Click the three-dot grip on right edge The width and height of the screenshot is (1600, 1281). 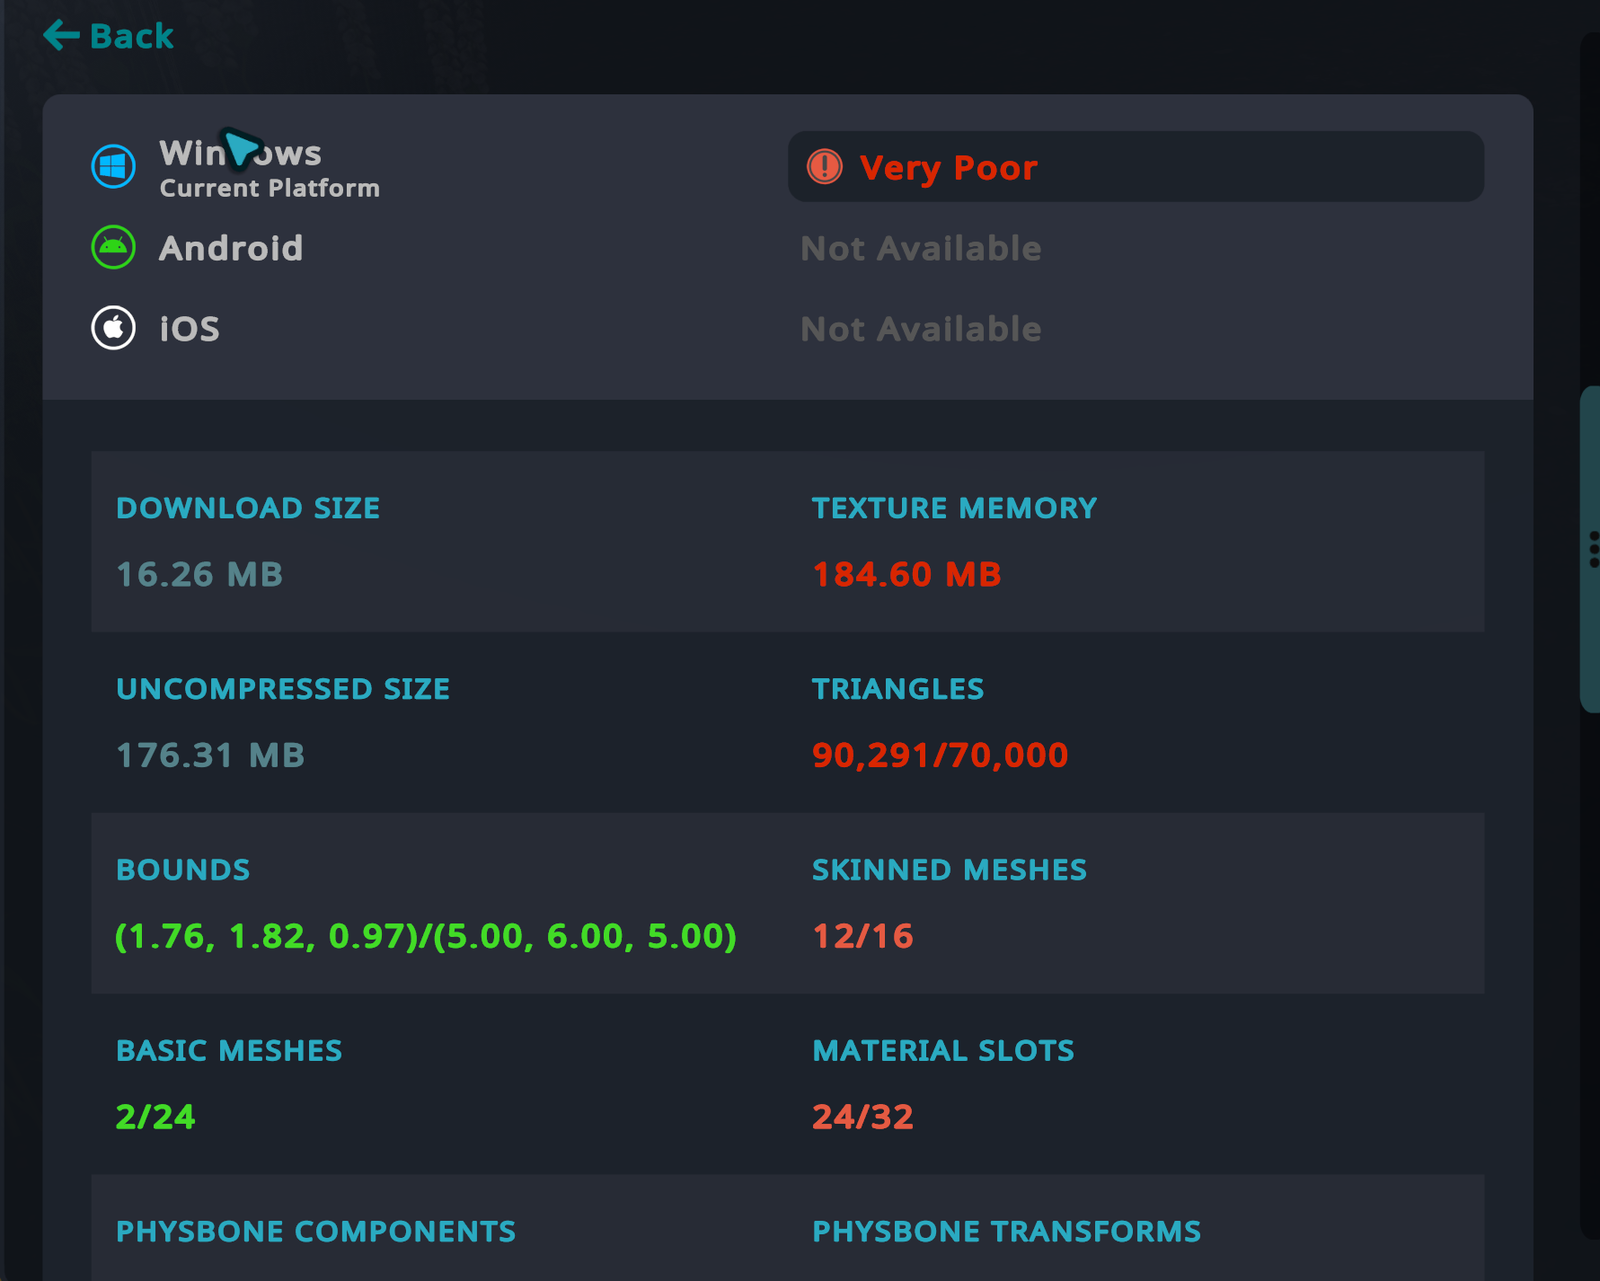point(1593,550)
